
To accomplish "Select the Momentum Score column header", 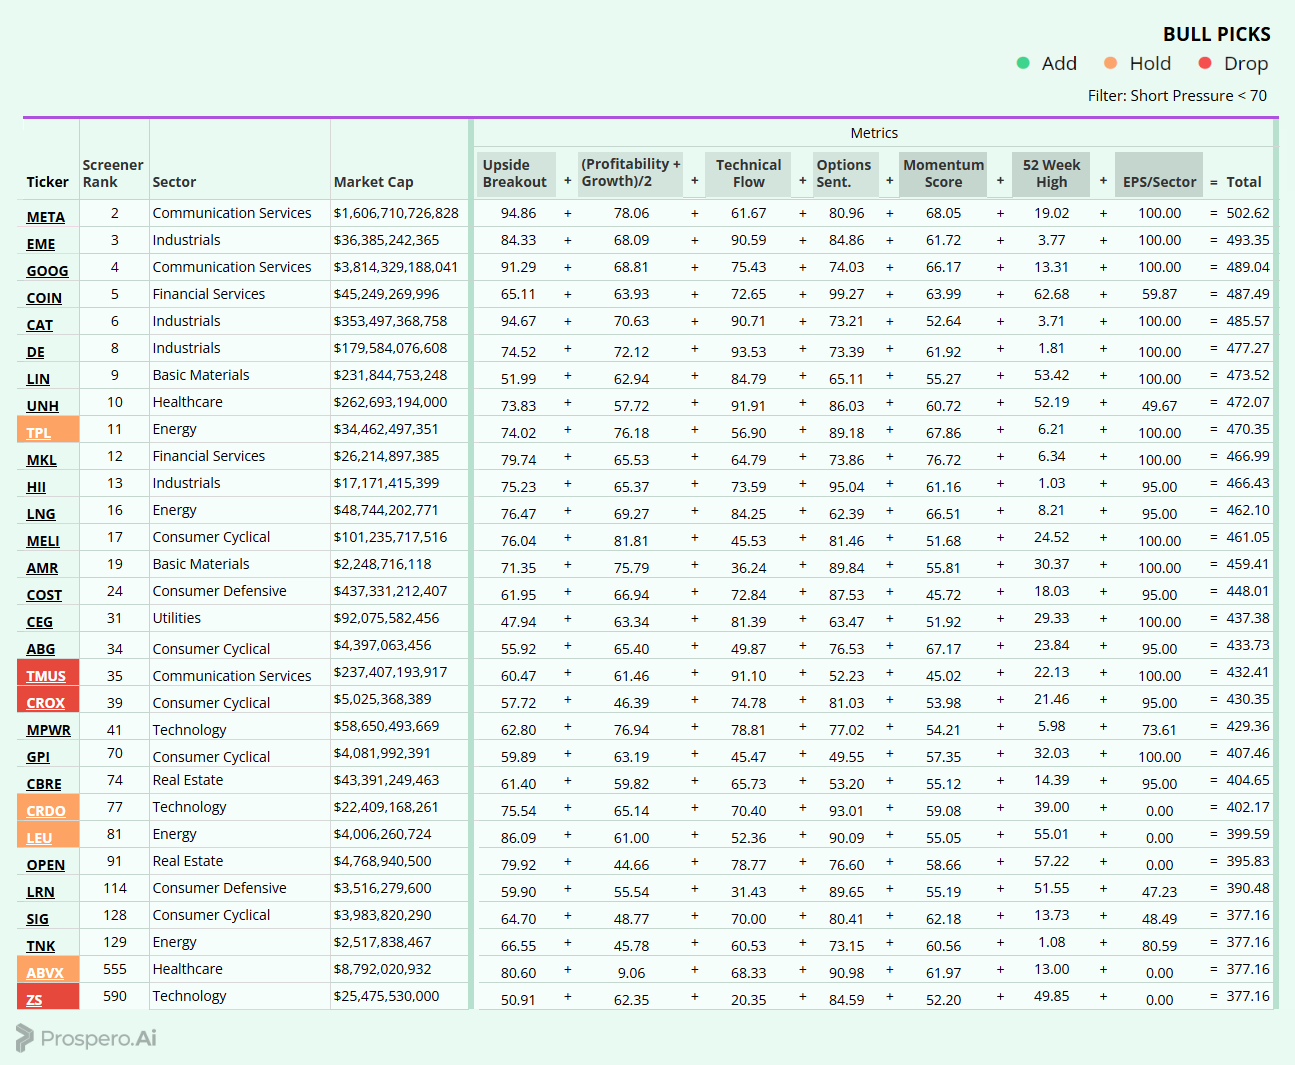I will point(943,174).
